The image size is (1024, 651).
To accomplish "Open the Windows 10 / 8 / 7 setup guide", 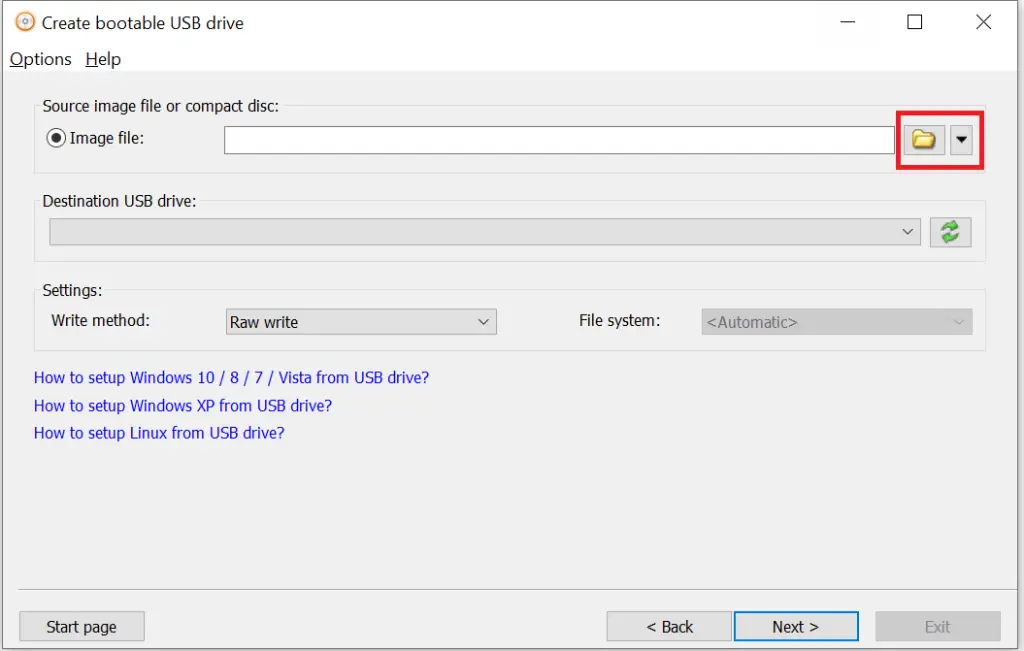I will point(231,377).
